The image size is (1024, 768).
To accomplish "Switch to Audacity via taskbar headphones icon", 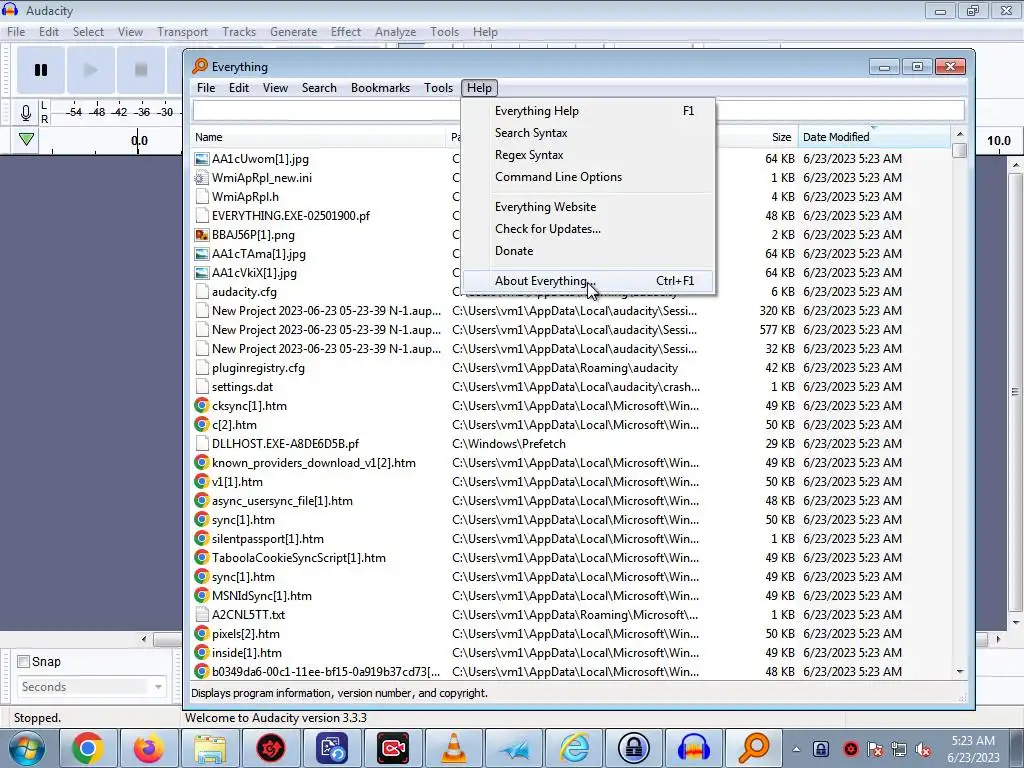I will pyautogui.click(x=694, y=748).
